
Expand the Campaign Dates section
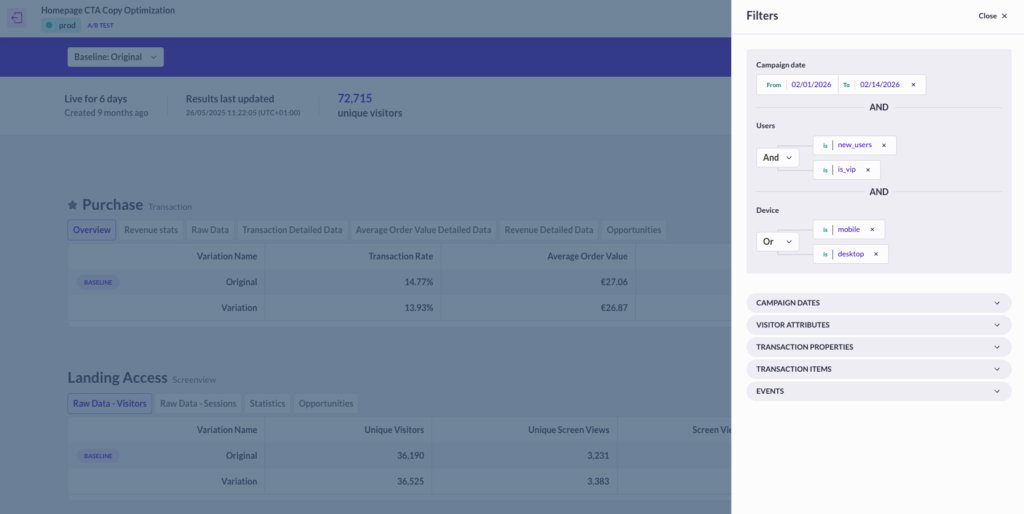878,303
